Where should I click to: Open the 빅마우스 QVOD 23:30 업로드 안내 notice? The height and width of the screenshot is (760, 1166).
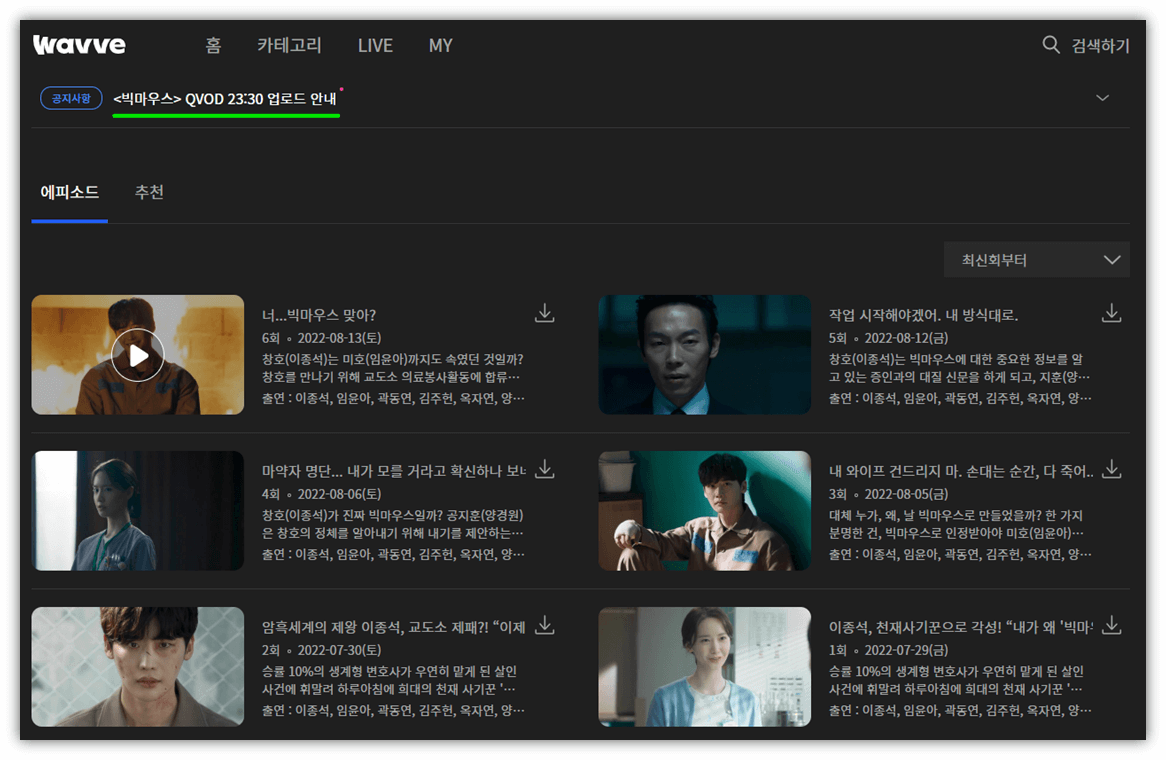226,97
